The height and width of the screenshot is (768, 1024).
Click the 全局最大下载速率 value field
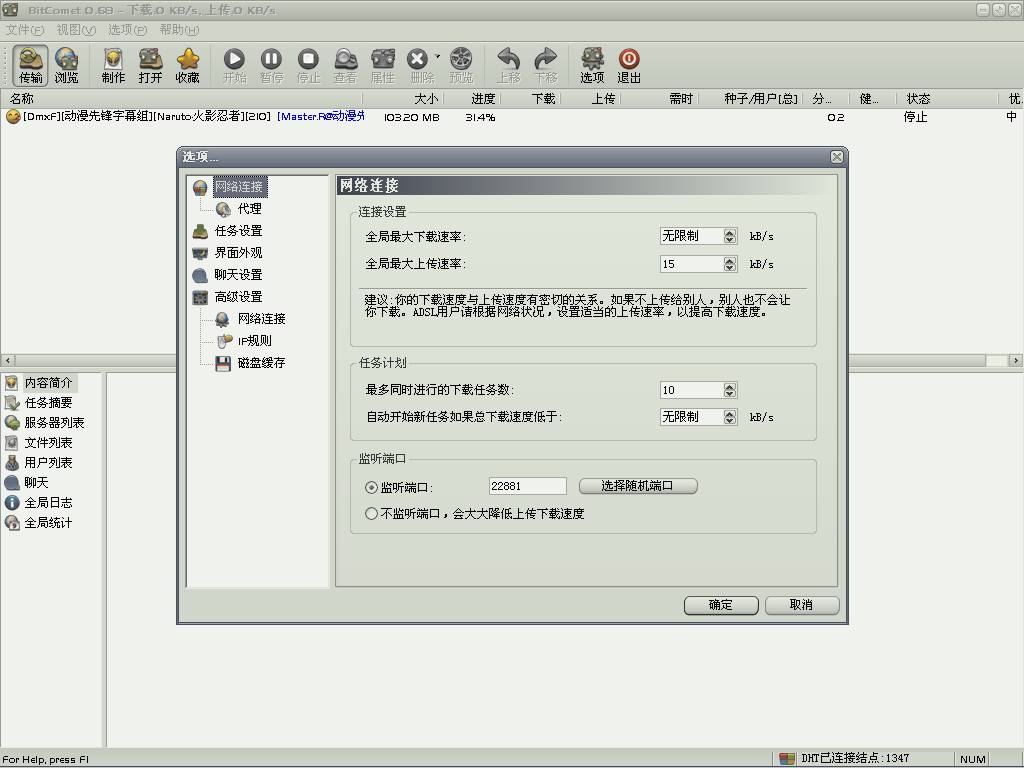(x=692, y=236)
